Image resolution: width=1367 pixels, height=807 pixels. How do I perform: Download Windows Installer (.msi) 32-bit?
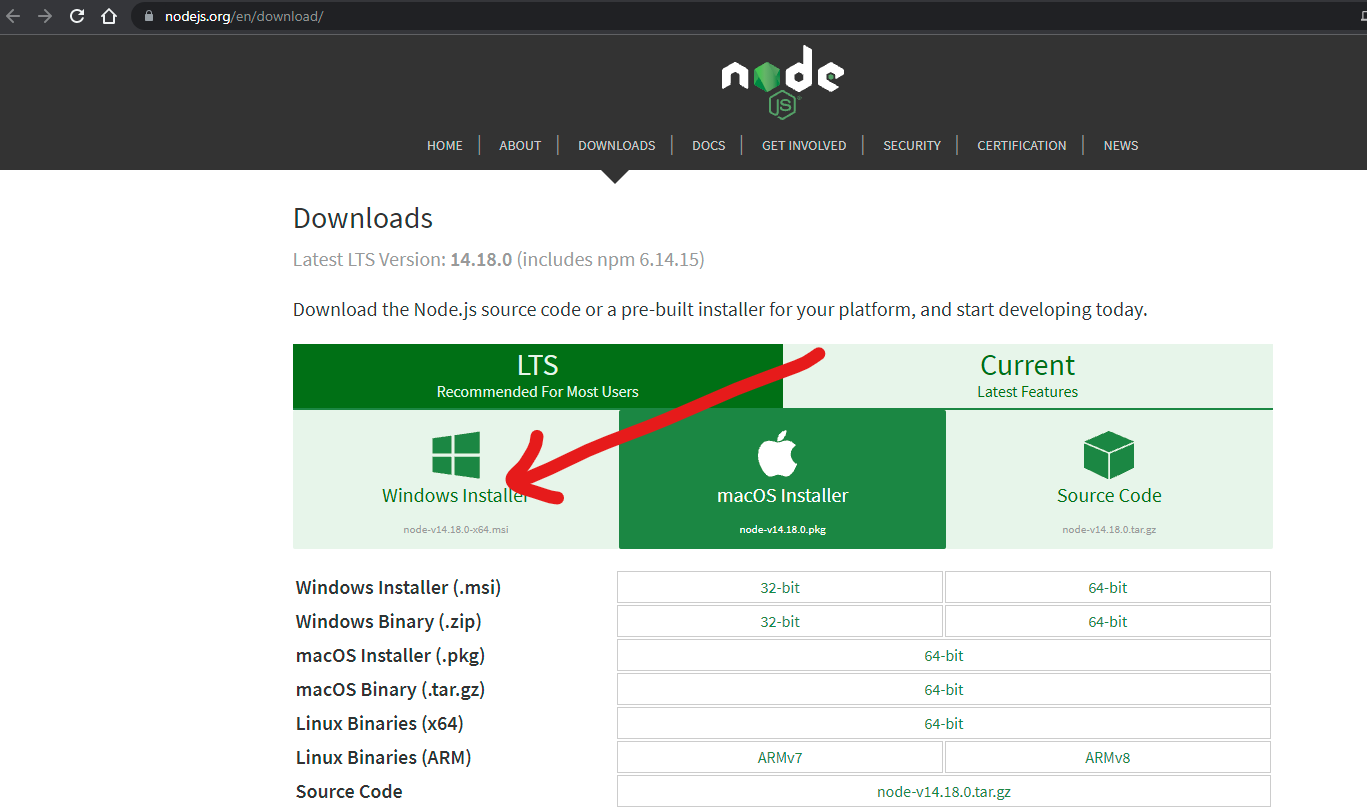[780, 588]
